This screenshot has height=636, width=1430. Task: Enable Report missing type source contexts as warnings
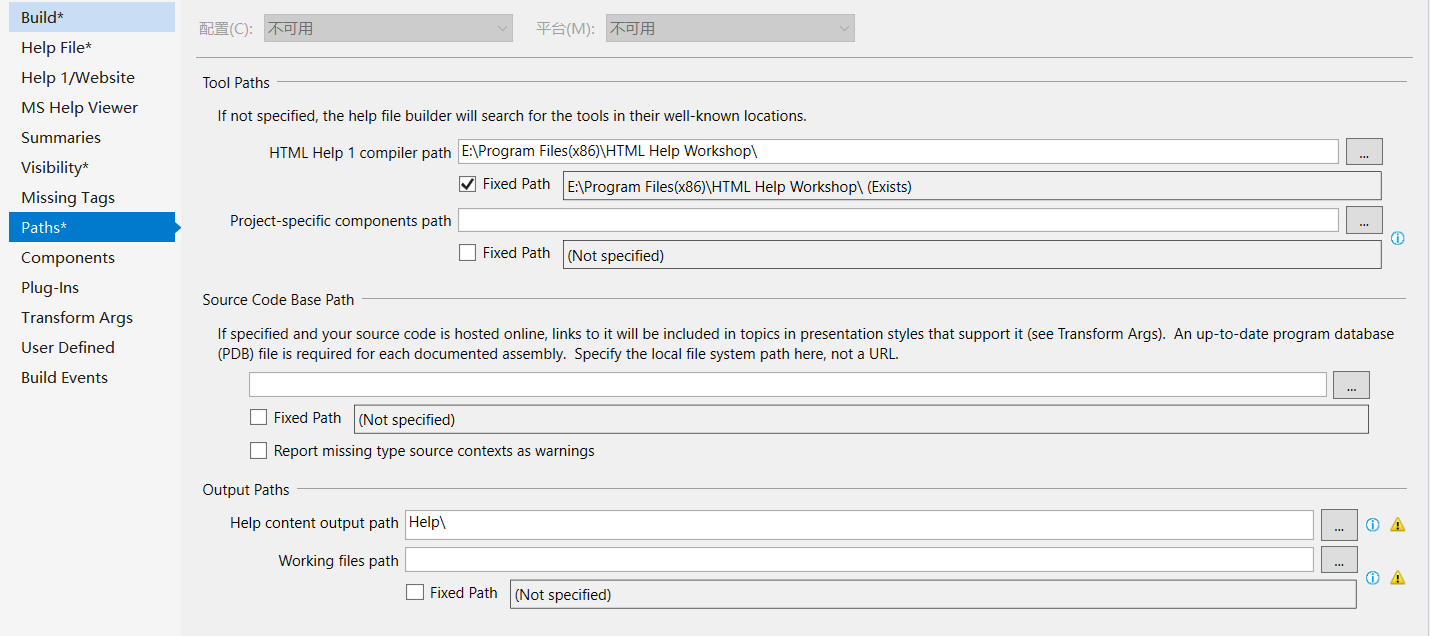(x=259, y=451)
